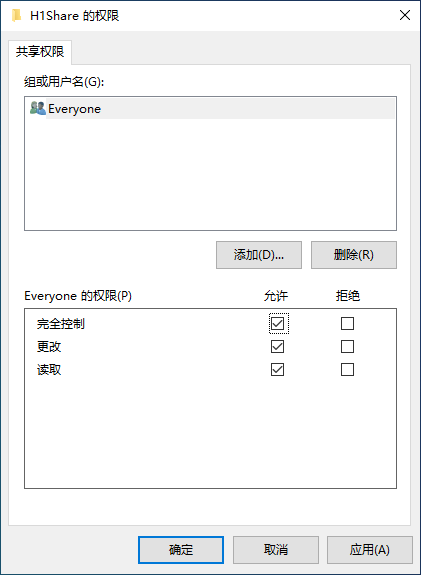
Task: Click the 取消 button
Action: point(275,550)
